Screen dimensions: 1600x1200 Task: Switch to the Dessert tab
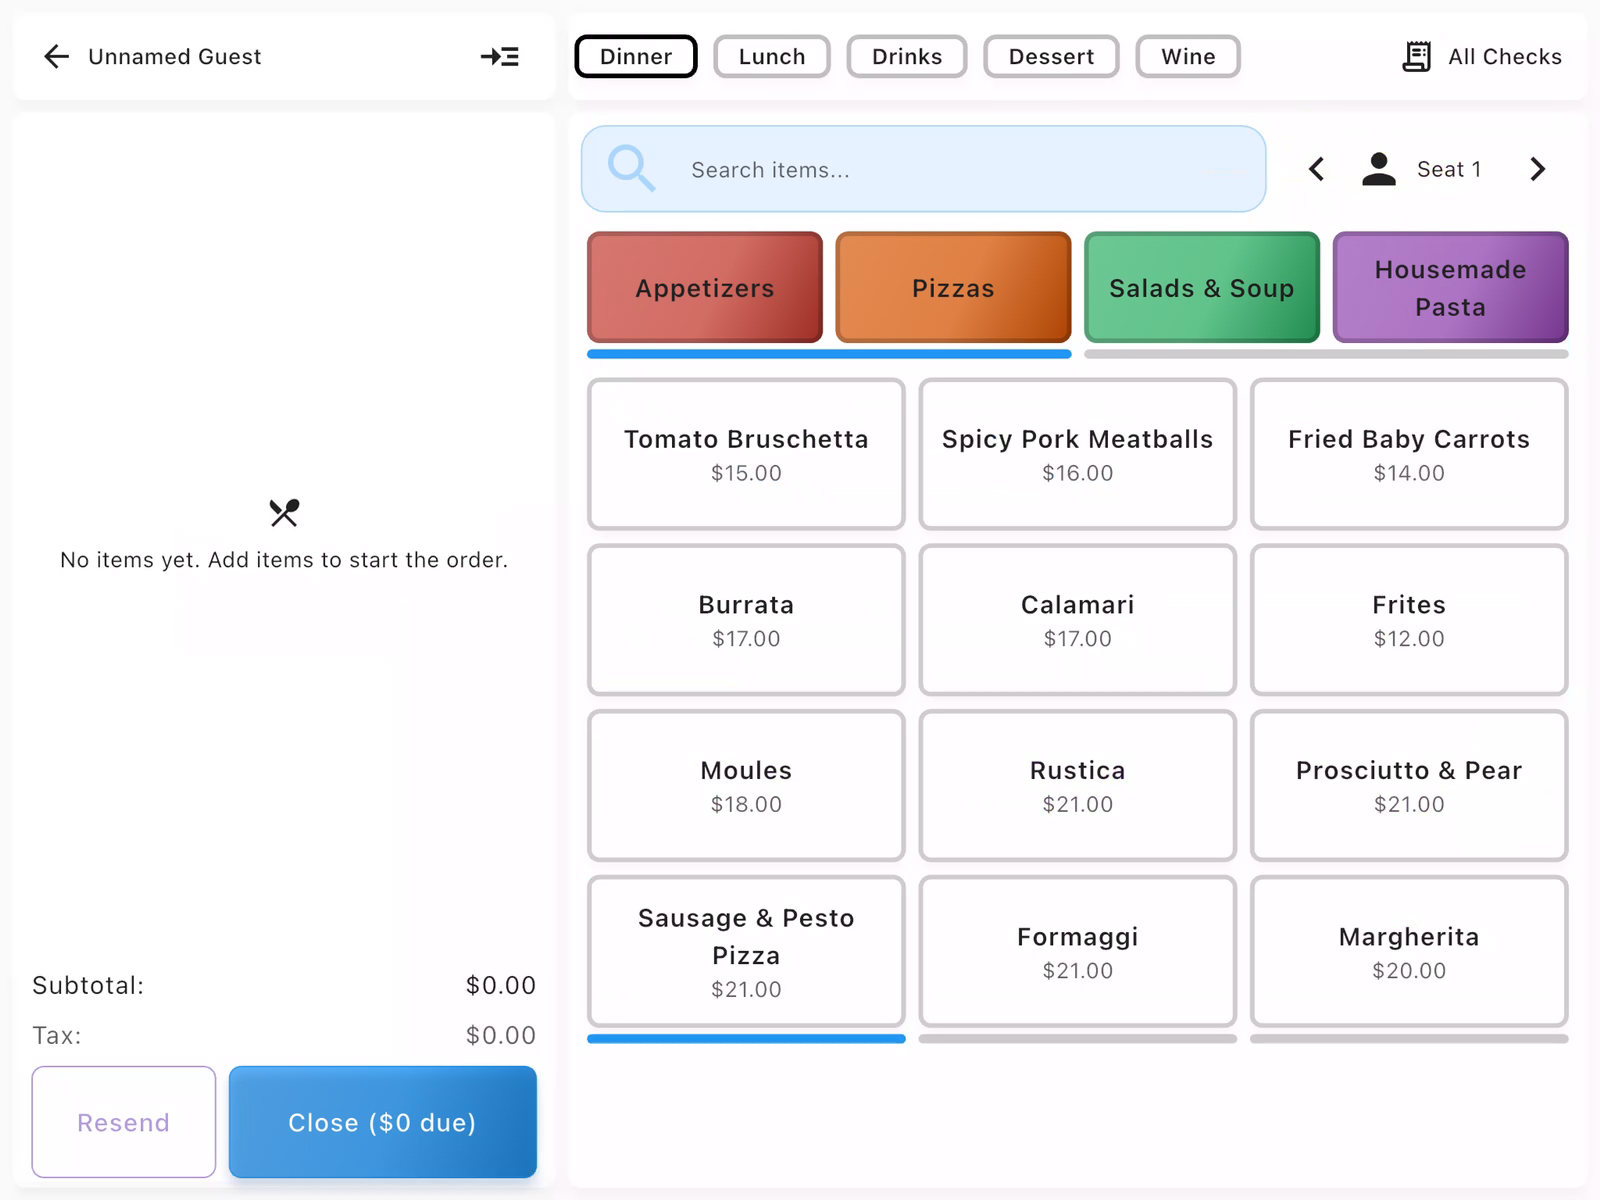point(1051,56)
